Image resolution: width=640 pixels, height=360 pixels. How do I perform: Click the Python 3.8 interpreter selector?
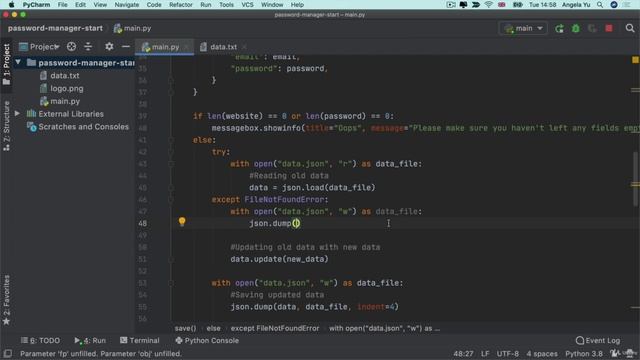(584, 353)
